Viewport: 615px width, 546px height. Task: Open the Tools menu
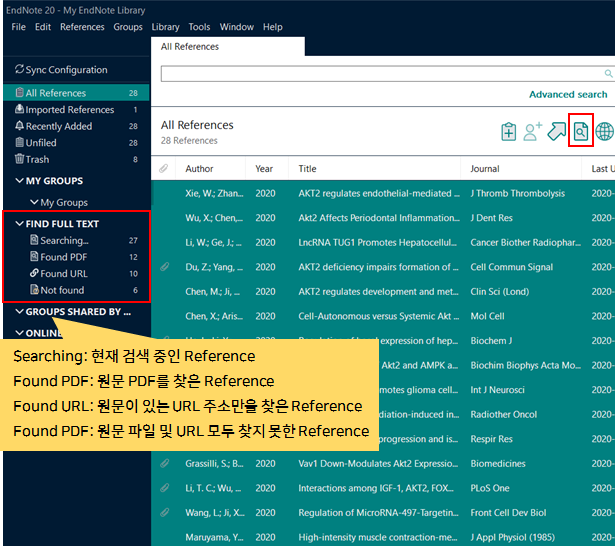point(199,27)
